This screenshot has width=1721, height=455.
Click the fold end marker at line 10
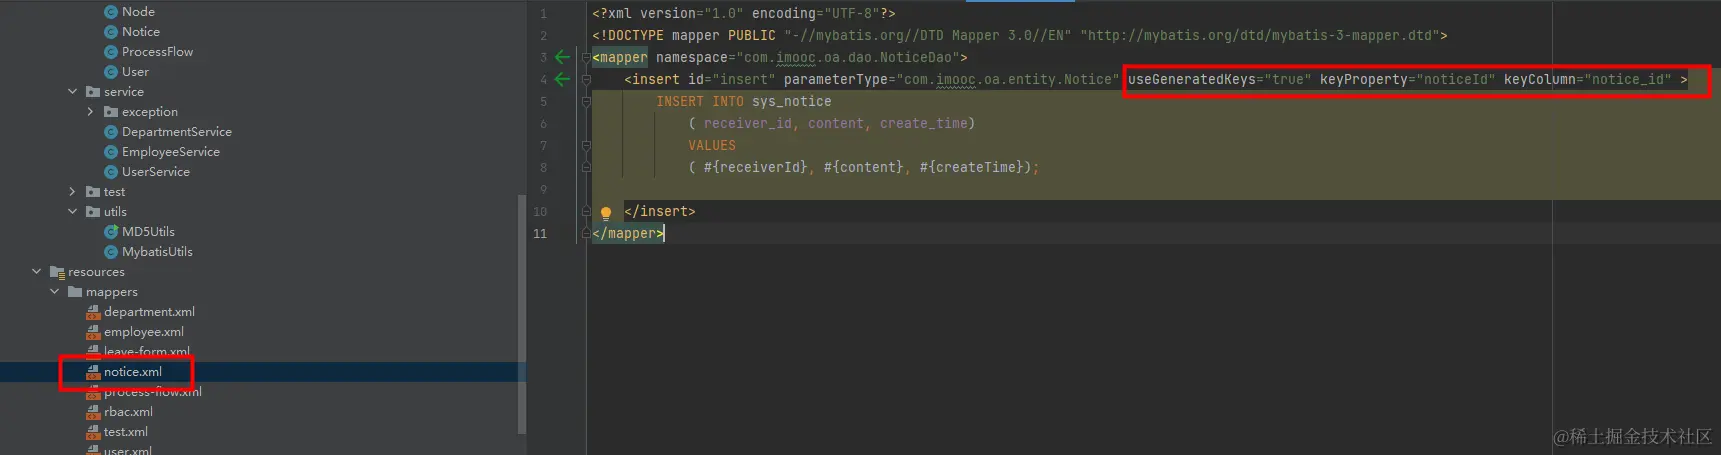(x=586, y=211)
